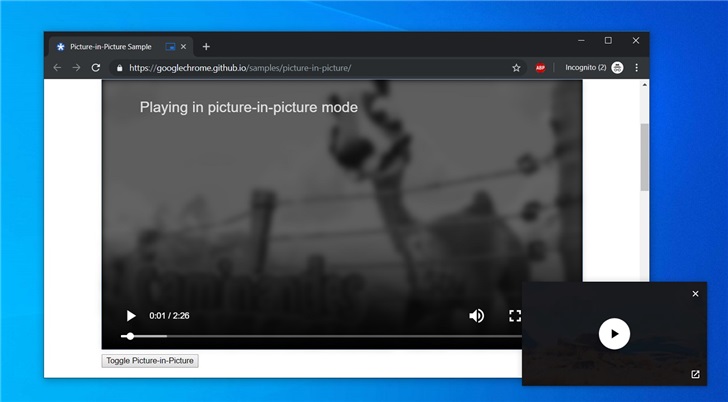Viewport: 728px width, 402px height.
Task: Open a new tab with plus button
Action: (x=206, y=47)
